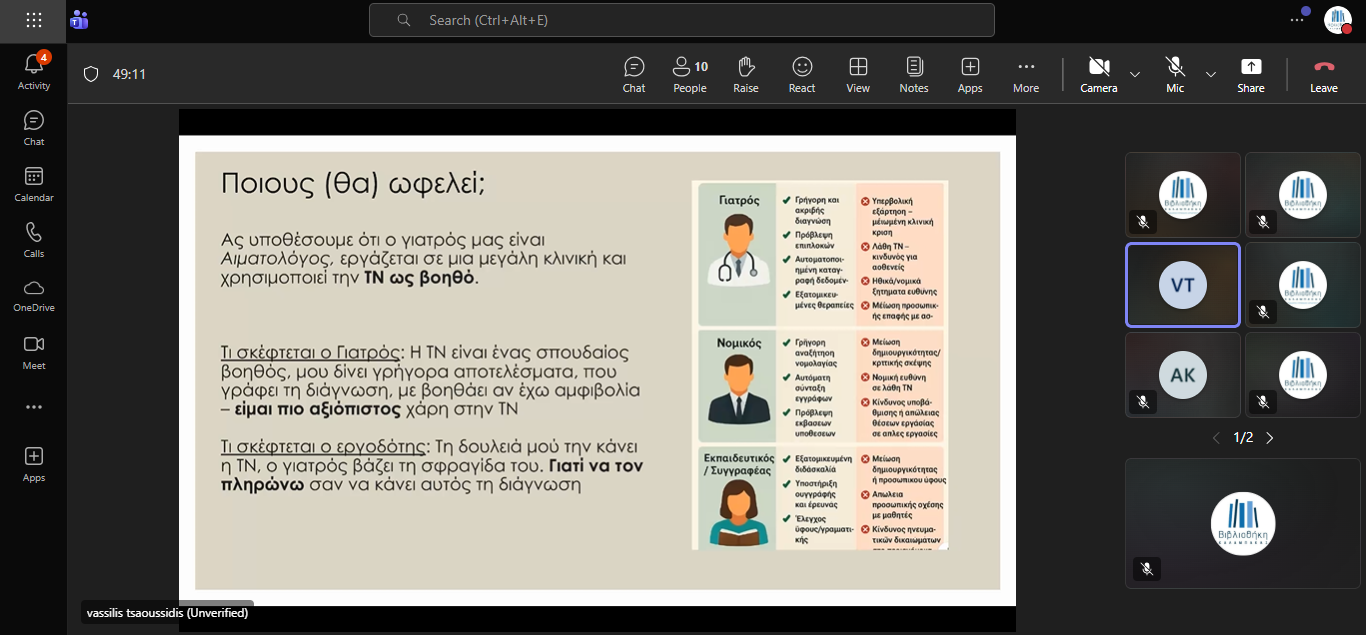This screenshot has height=635, width=1366.
Task: Click the Share screen icon
Action: tap(1250, 74)
